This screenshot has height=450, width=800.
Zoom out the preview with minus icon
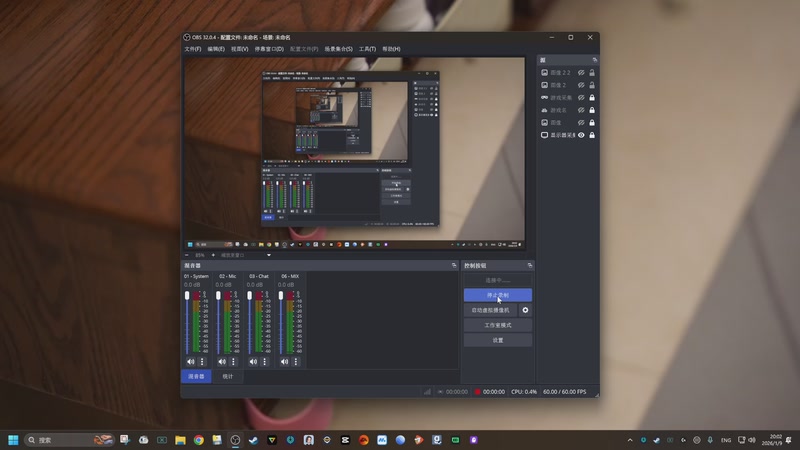click(187, 255)
